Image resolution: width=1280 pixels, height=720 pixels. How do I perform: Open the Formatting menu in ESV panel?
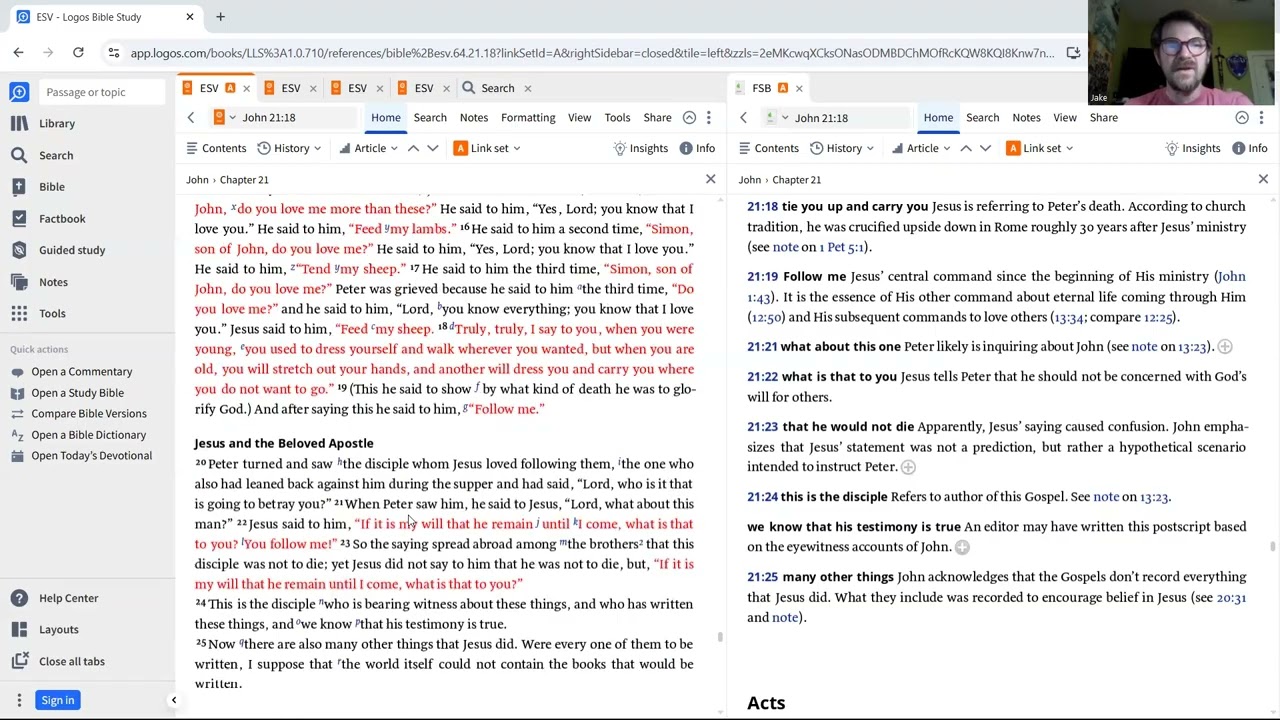click(x=528, y=118)
